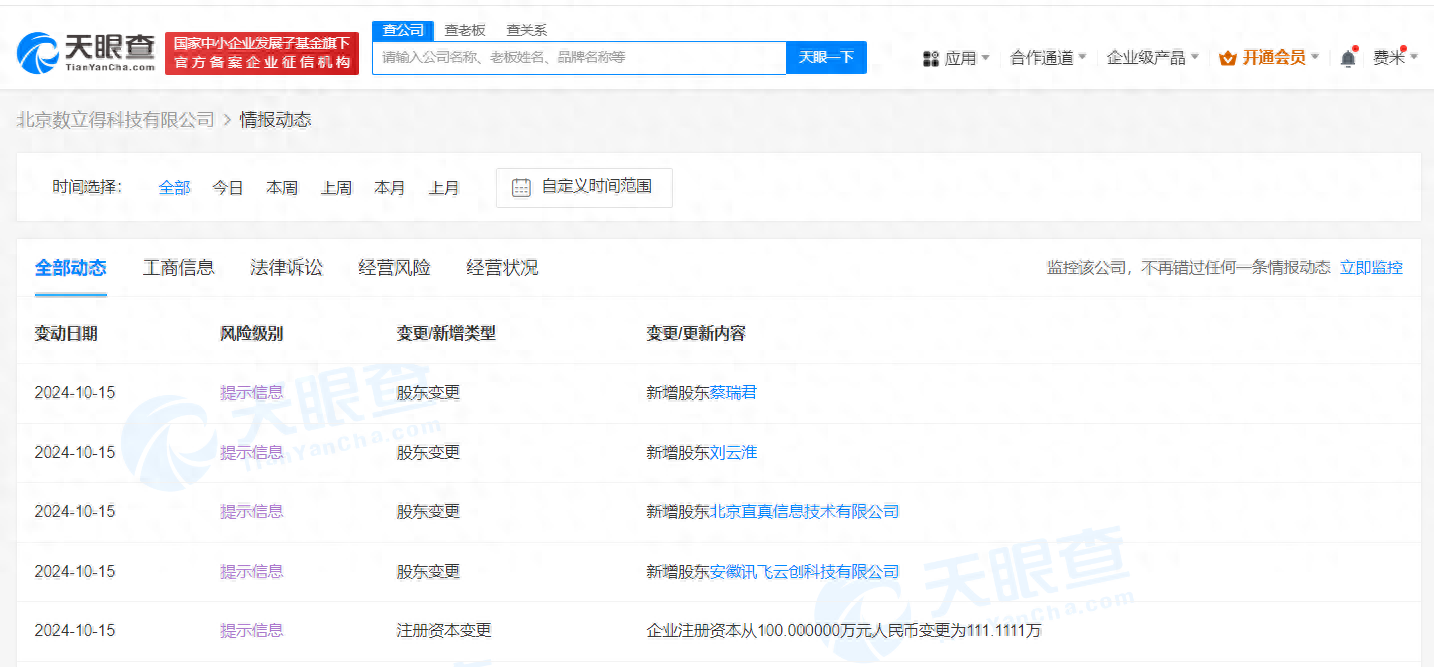The width and height of the screenshot is (1434, 667).
Task: Select the 查公司 search tab
Action: click(x=404, y=30)
